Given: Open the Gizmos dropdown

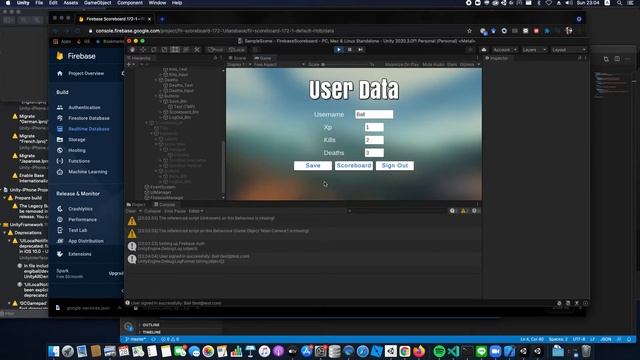Looking at the screenshot, I should (470, 64).
